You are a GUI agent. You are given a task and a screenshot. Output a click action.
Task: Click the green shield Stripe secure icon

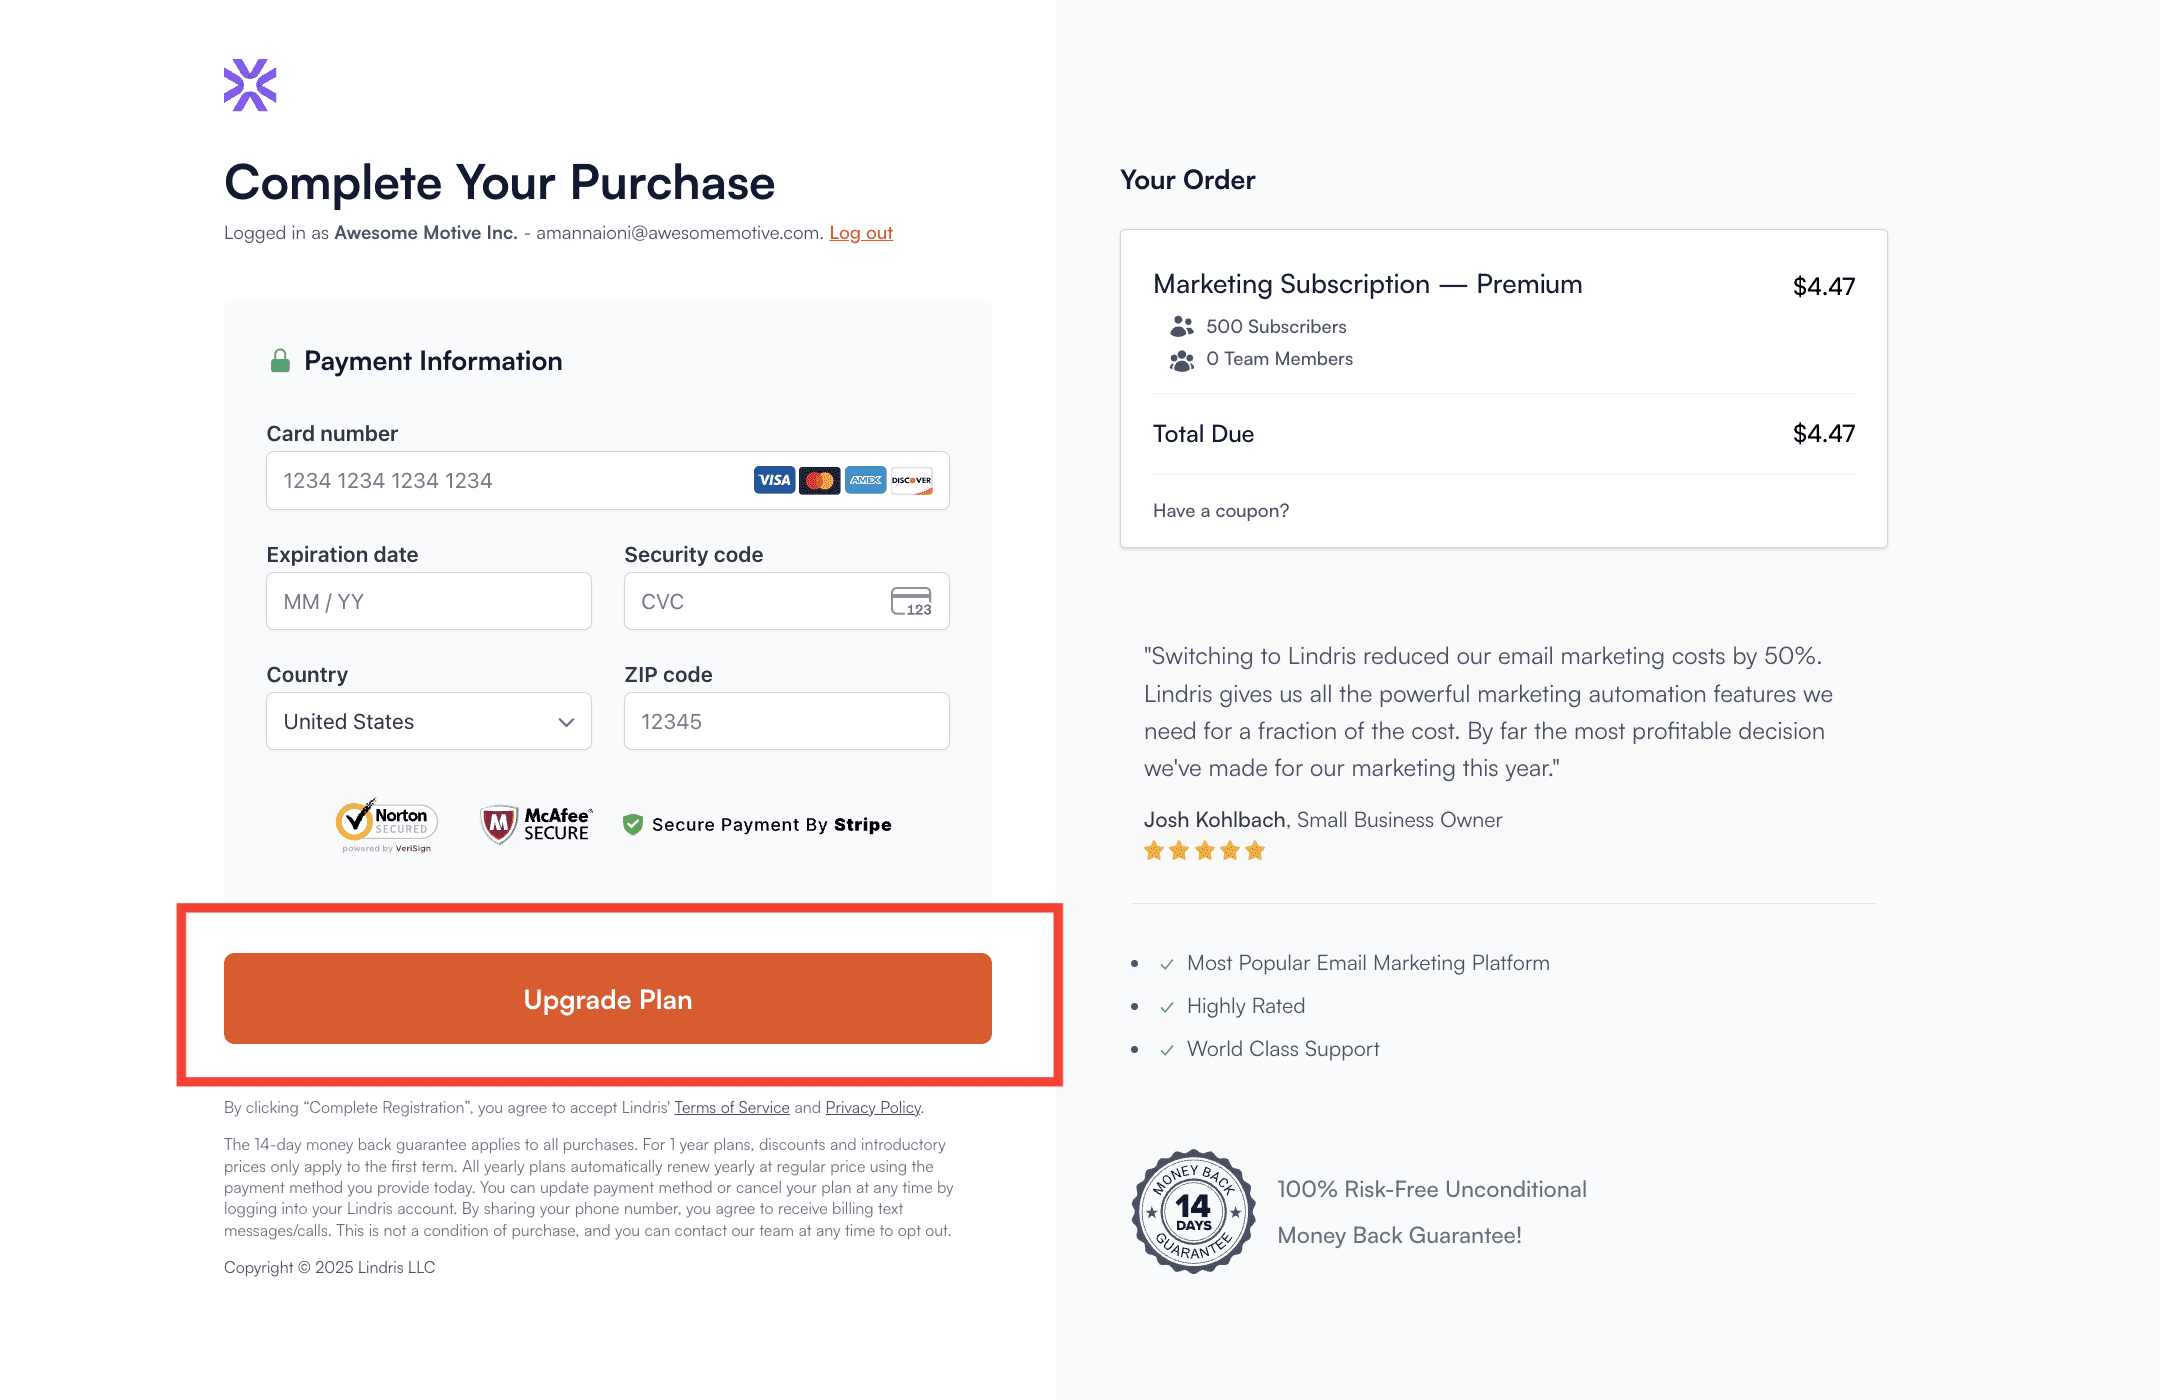coord(633,824)
